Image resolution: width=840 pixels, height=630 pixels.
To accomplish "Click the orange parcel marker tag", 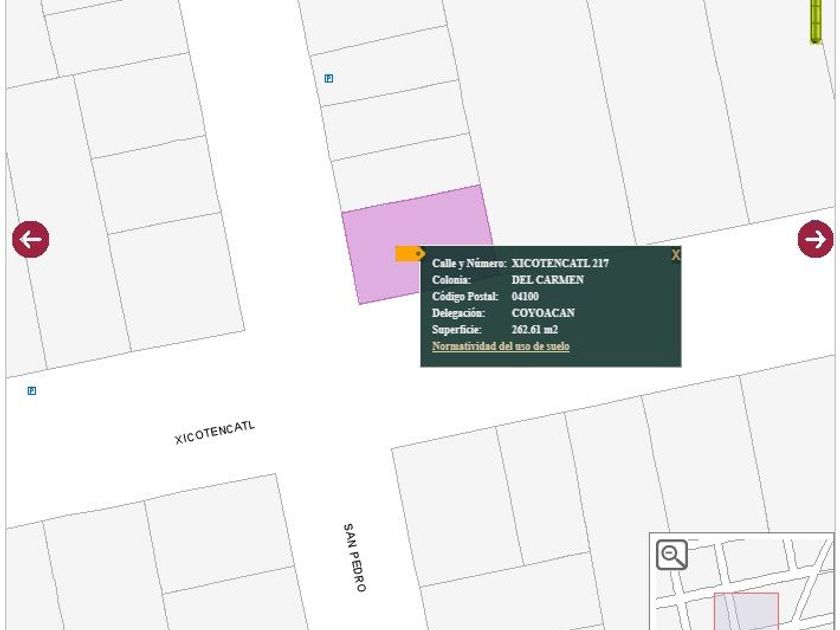I will [410, 254].
